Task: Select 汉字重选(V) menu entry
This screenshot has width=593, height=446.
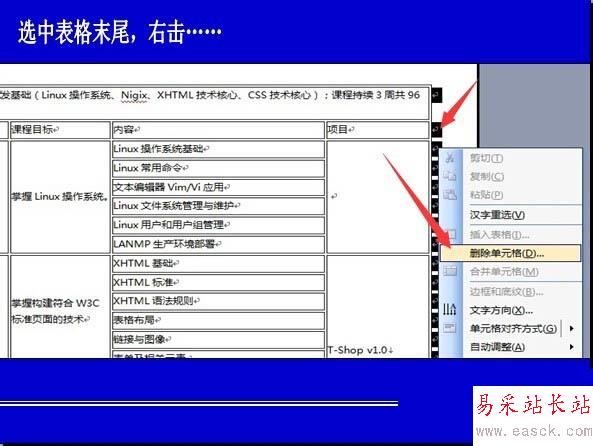Action: (x=511, y=215)
